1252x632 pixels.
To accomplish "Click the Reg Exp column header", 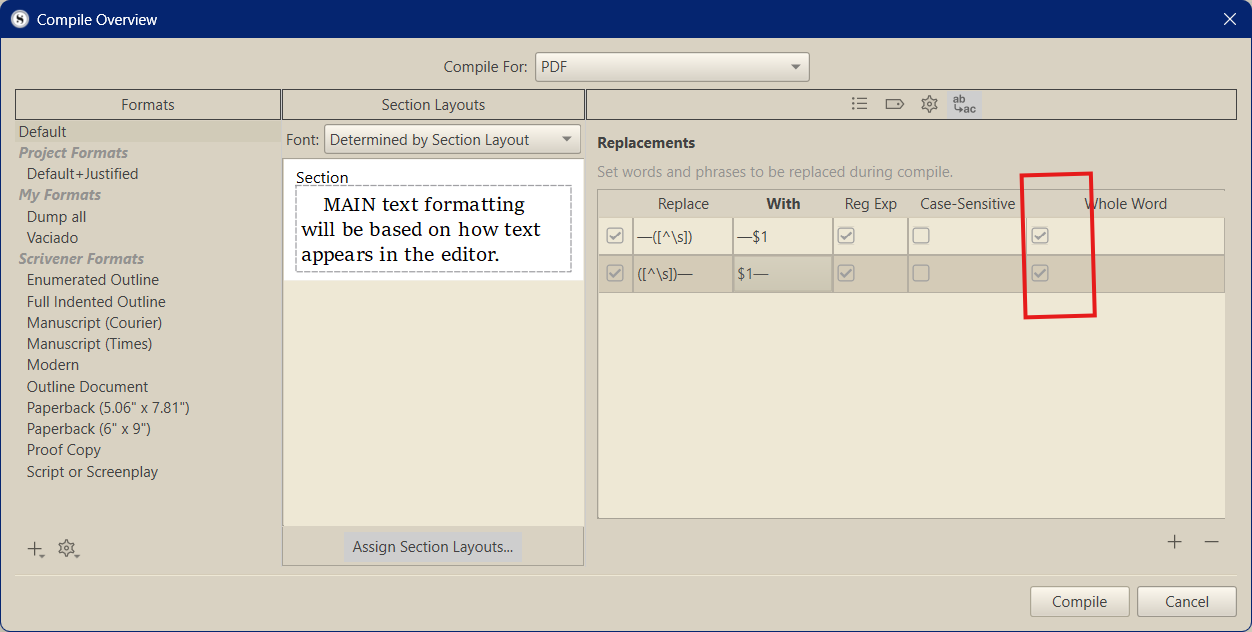I will [870, 203].
